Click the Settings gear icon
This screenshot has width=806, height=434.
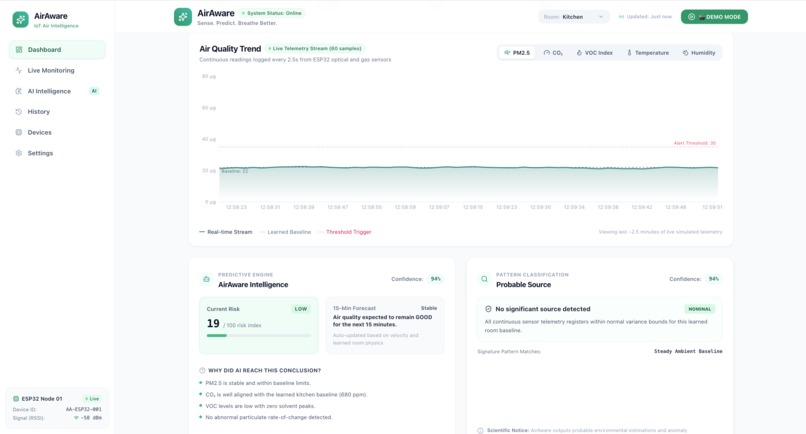click(x=19, y=153)
